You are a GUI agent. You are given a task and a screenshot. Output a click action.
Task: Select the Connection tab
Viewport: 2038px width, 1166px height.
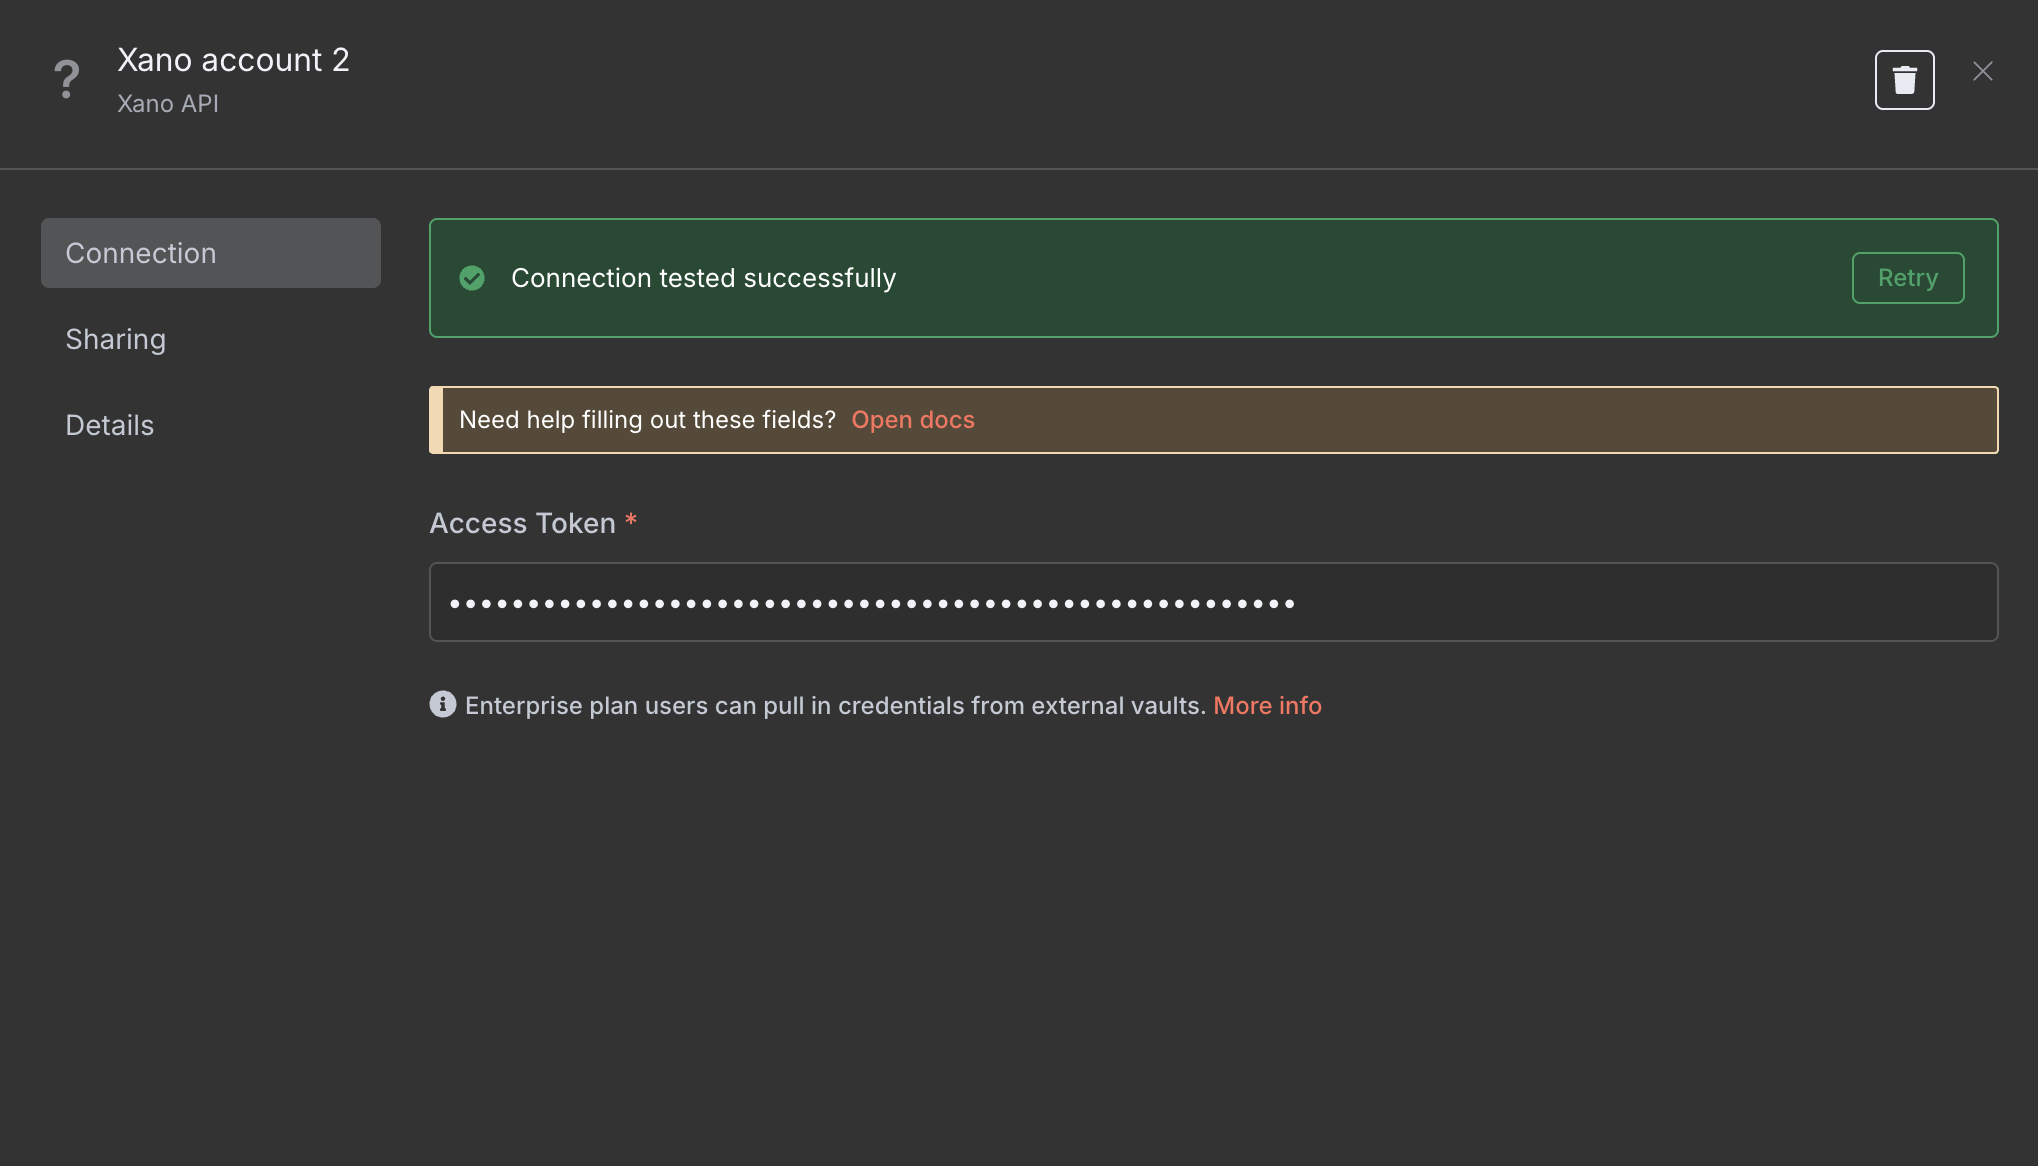[x=211, y=253]
